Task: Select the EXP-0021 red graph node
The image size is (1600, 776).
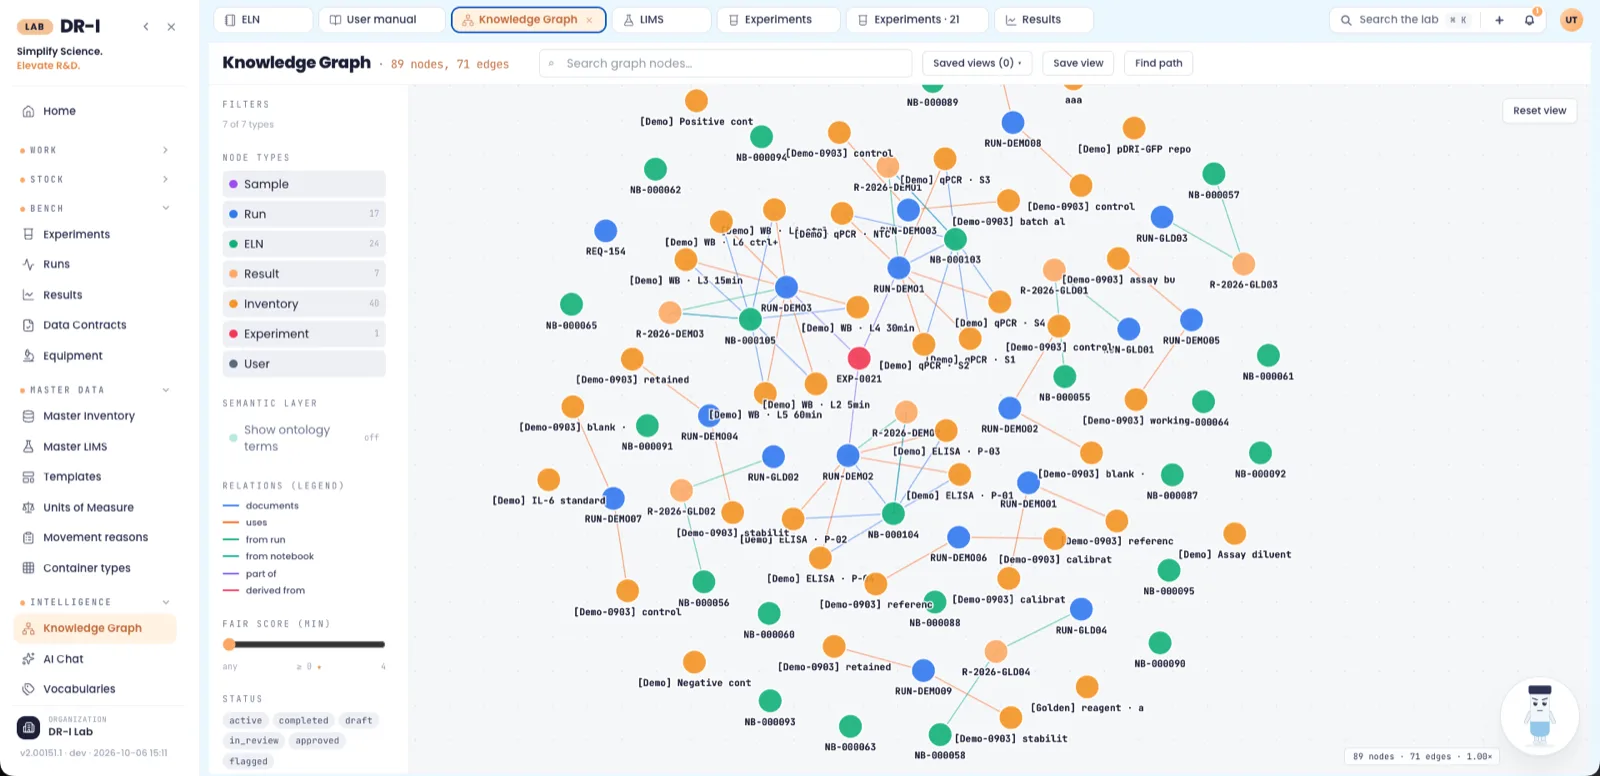Action: [x=859, y=358]
